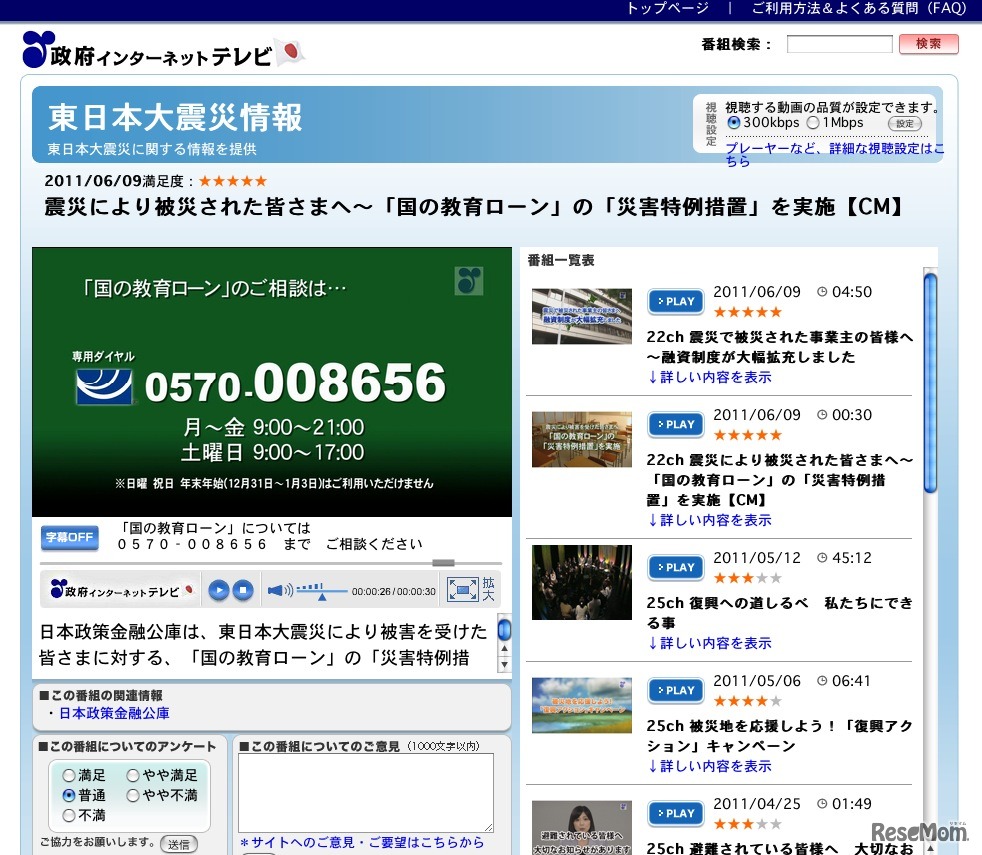Click inside the 番組検索 search input field
Image resolution: width=982 pixels, height=855 pixels.
838,43
